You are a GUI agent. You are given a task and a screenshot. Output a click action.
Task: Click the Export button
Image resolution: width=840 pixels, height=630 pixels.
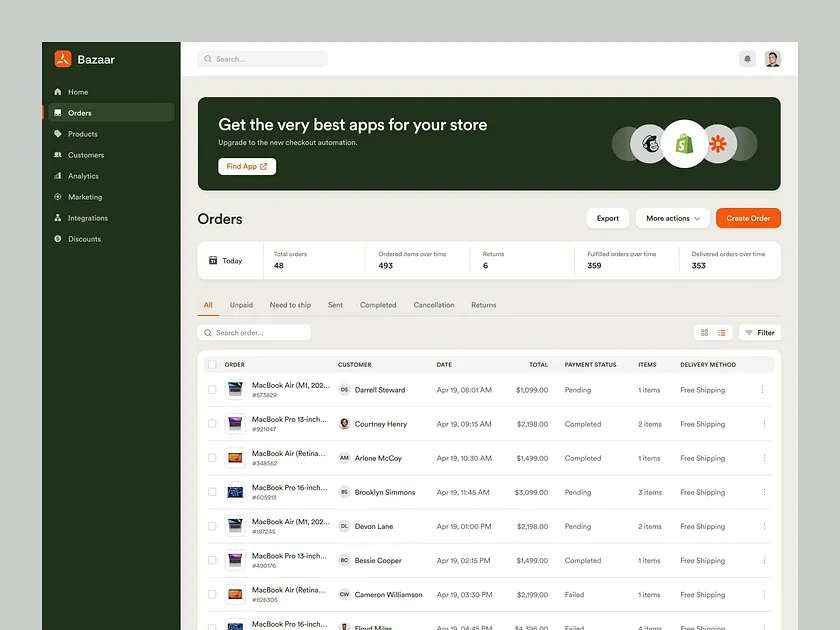pyautogui.click(x=608, y=218)
